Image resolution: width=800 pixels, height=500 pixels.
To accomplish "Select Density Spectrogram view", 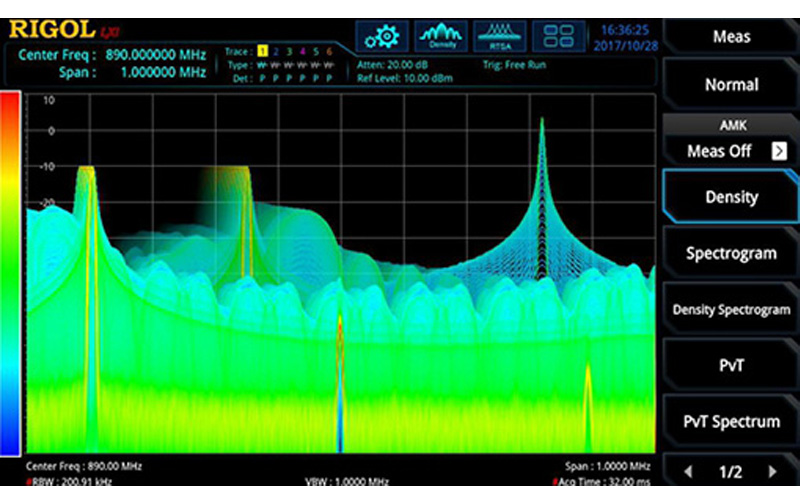I will (x=731, y=310).
